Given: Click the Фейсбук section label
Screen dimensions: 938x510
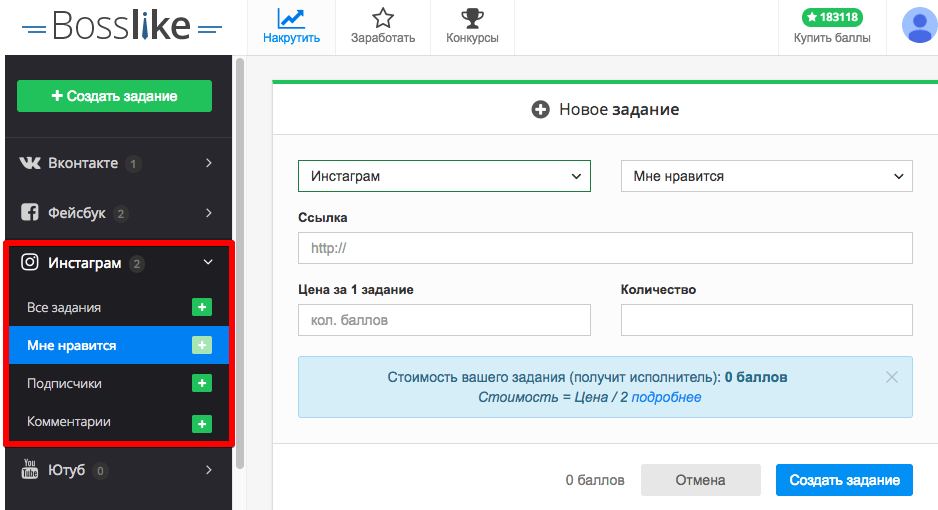Looking at the screenshot, I should click(77, 213).
